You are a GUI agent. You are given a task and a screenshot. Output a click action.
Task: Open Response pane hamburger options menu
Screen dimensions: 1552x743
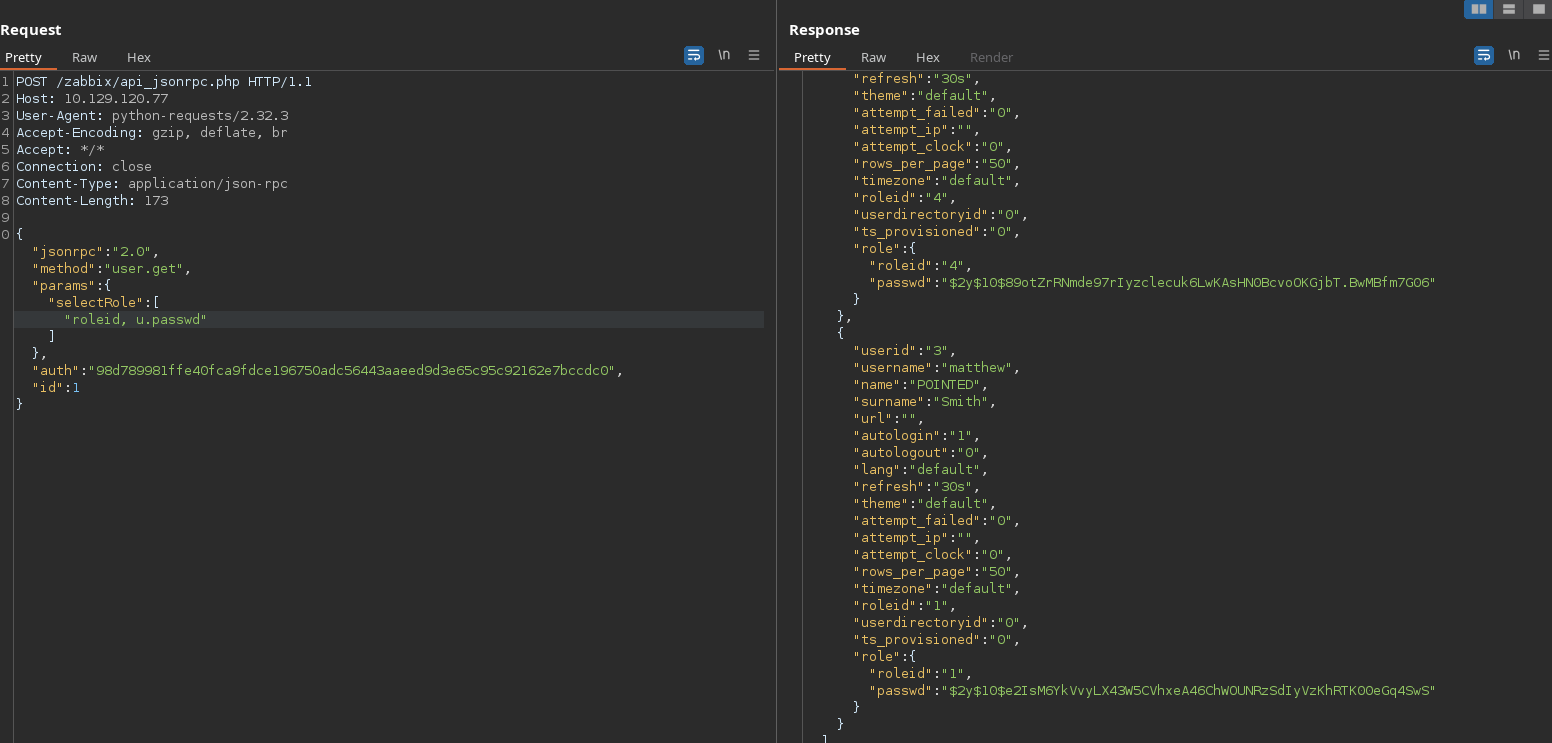coord(1544,55)
